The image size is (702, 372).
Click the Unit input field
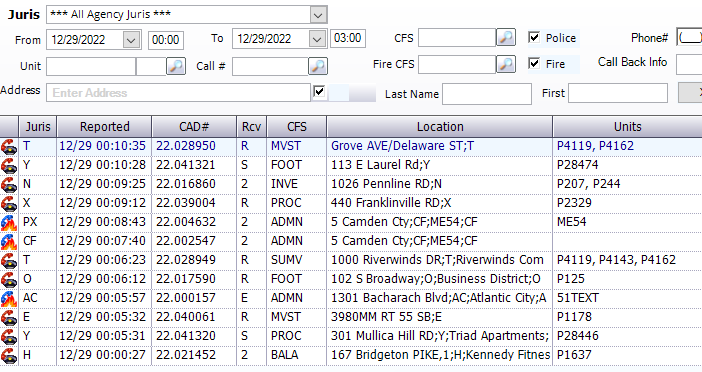coord(91,66)
